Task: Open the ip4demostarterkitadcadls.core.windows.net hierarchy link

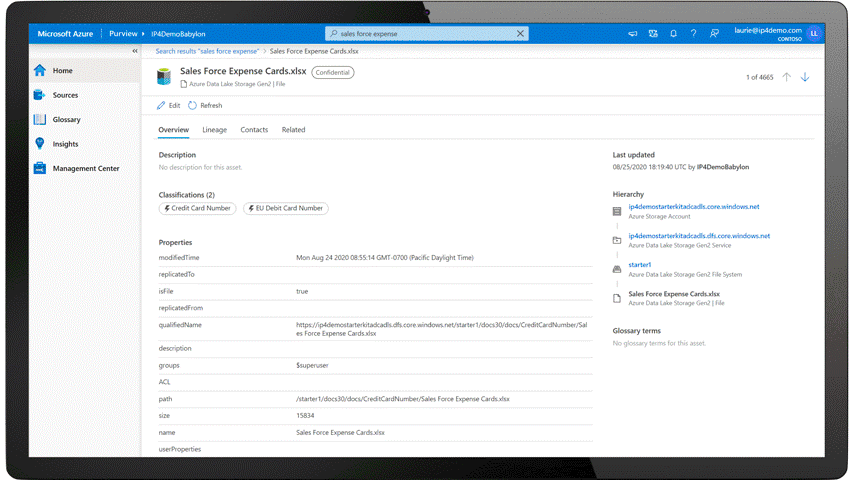Action: pyautogui.click(x=694, y=207)
